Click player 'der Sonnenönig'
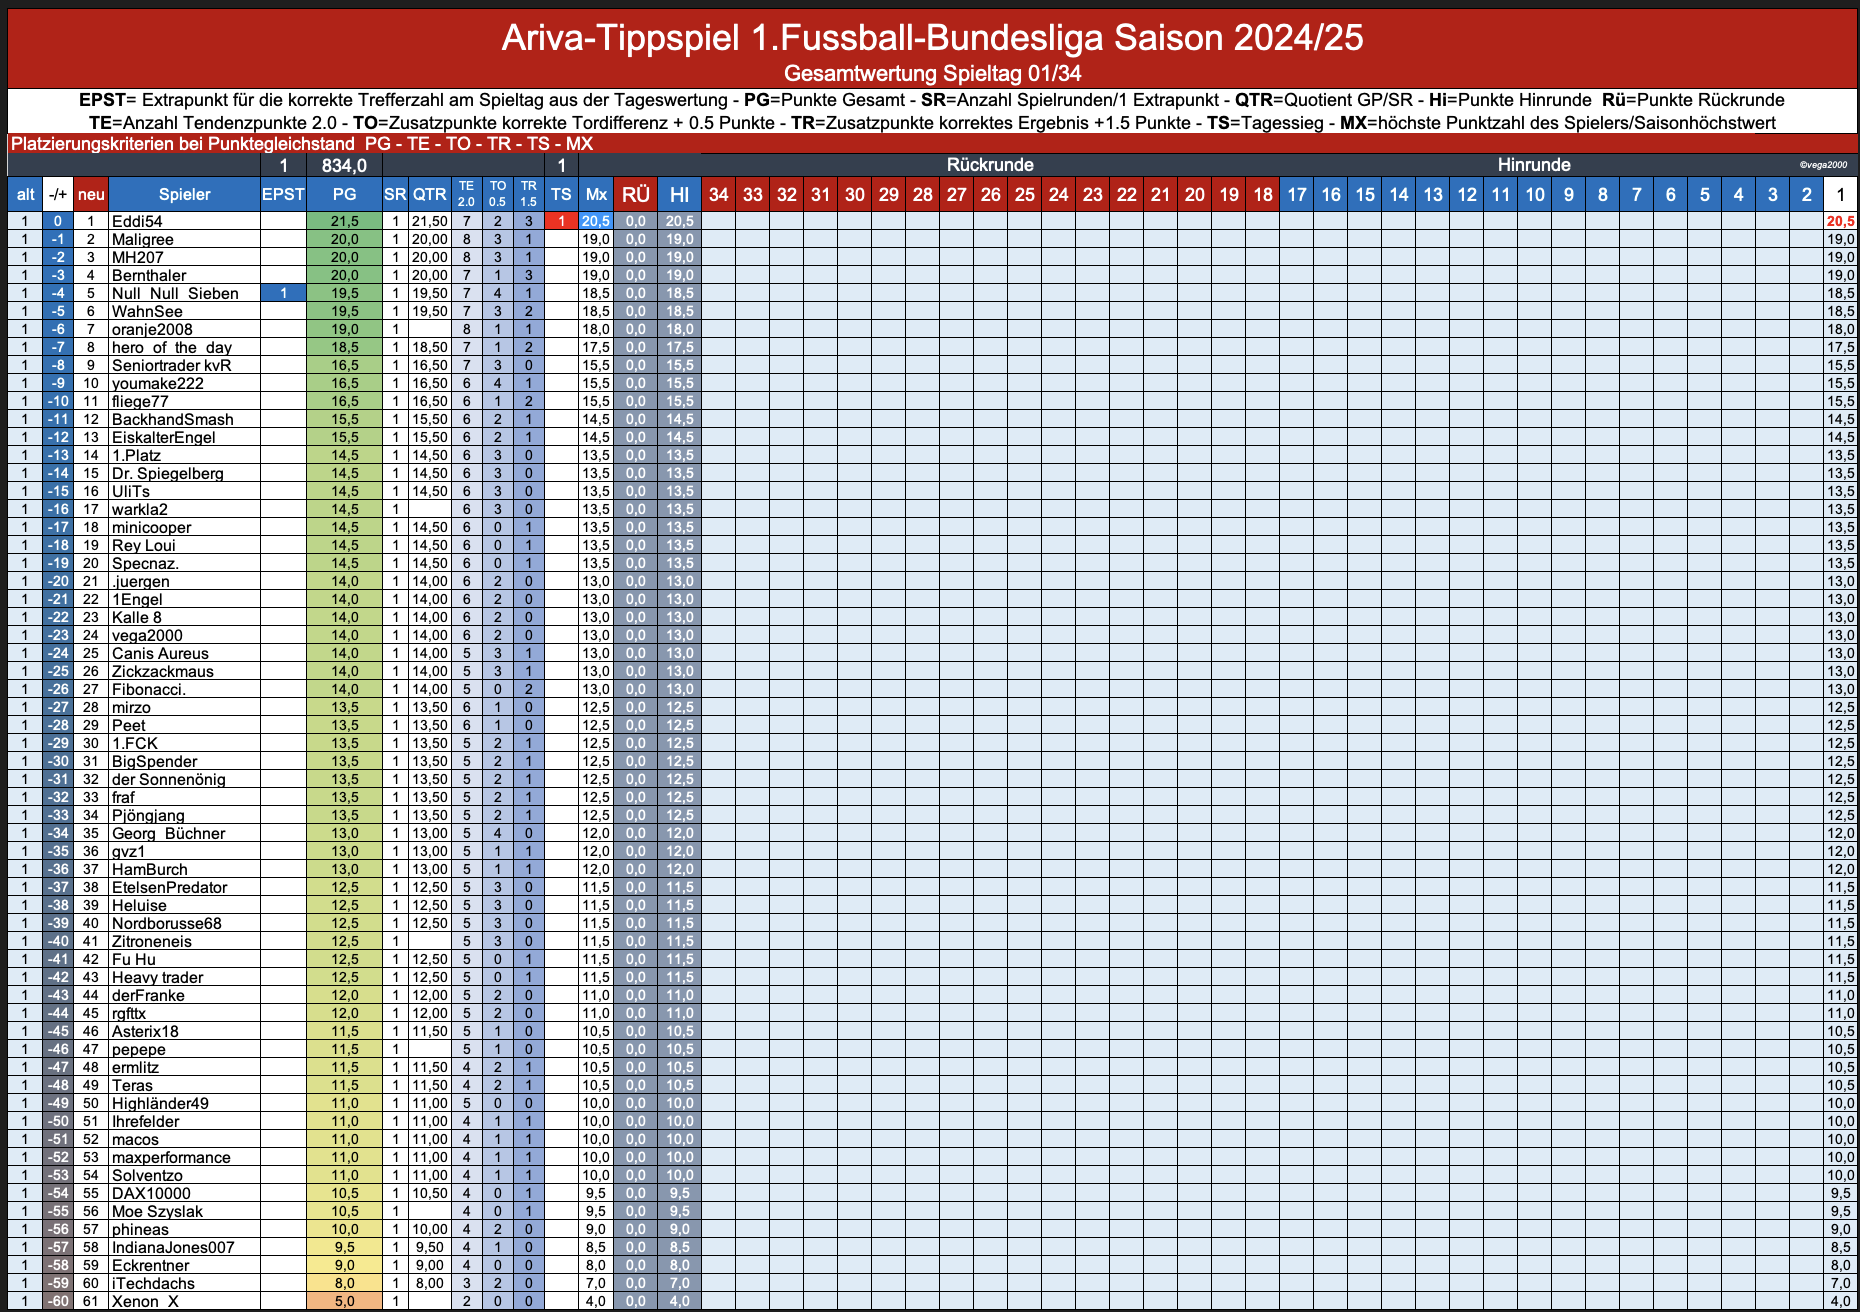The height and width of the screenshot is (1312, 1860). coord(169,779)
